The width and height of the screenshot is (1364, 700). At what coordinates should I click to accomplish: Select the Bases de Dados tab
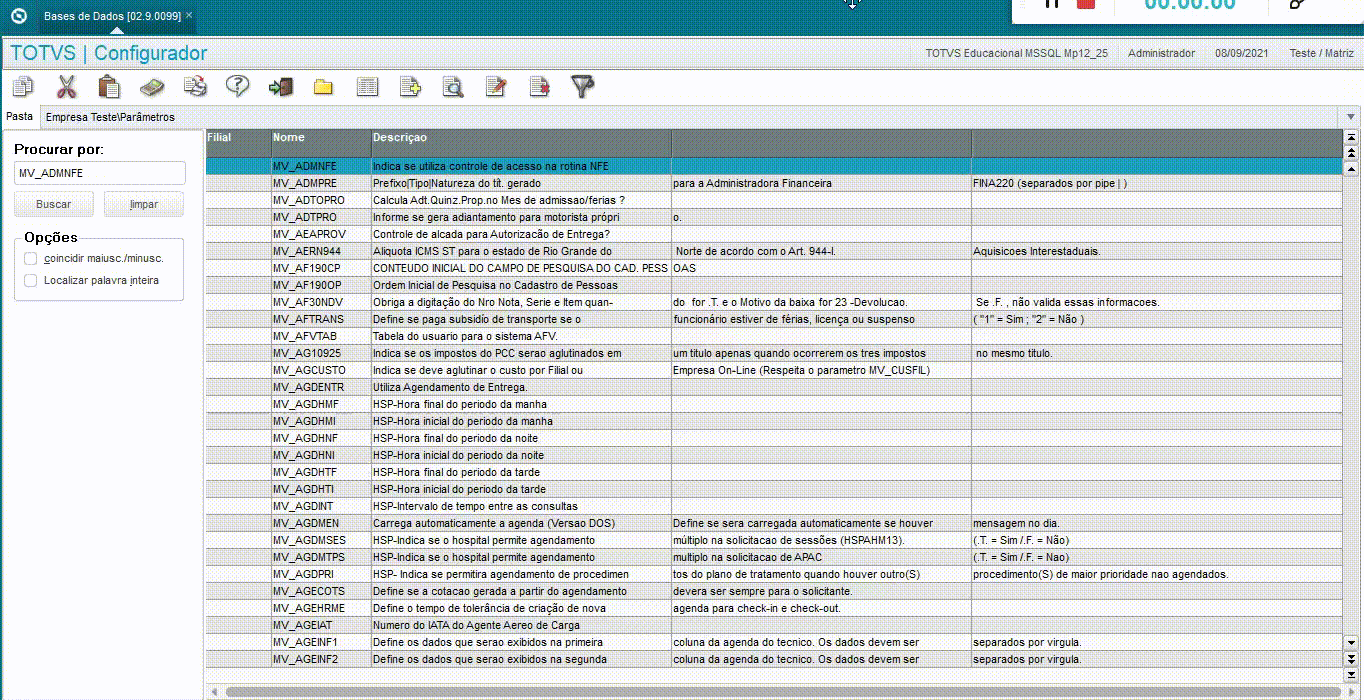[x=112, y=16]
